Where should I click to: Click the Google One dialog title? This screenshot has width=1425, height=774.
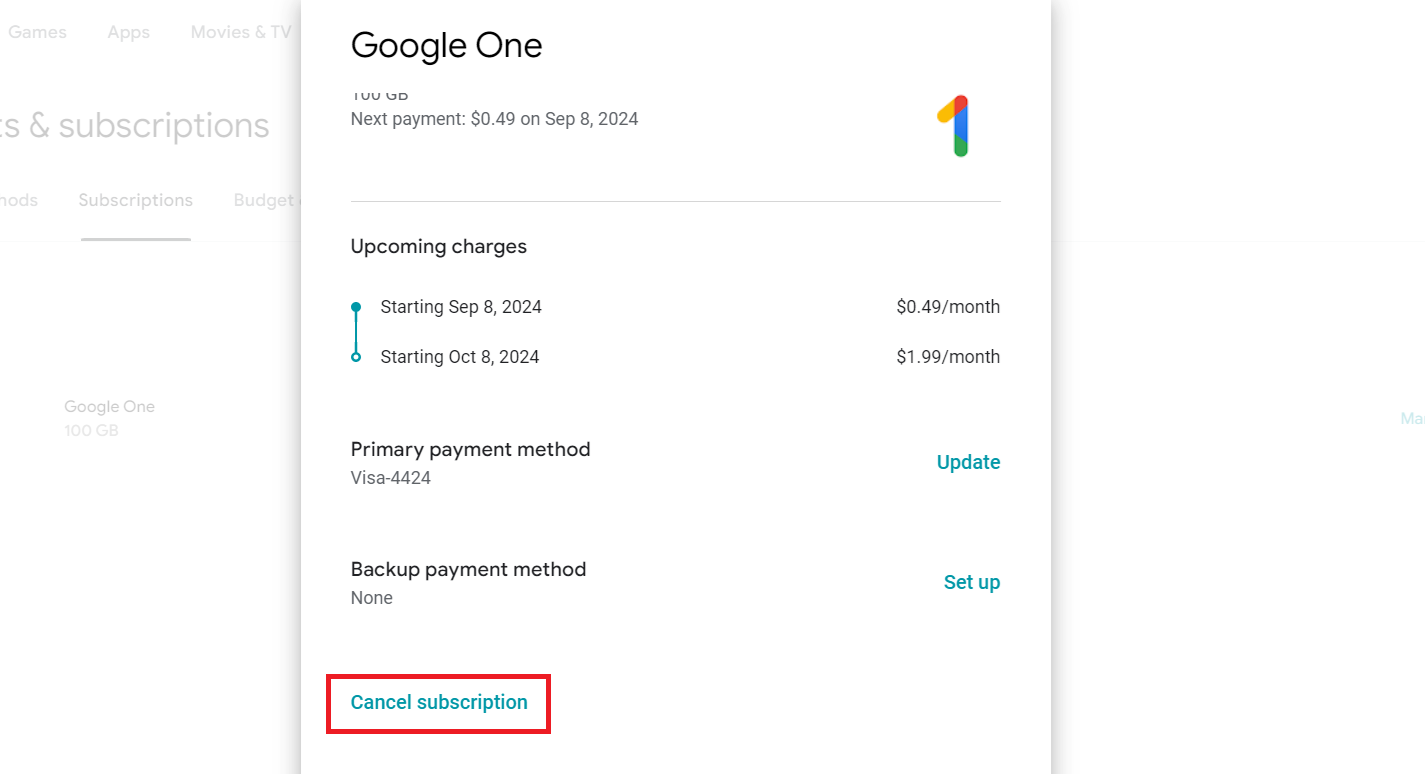446,46
